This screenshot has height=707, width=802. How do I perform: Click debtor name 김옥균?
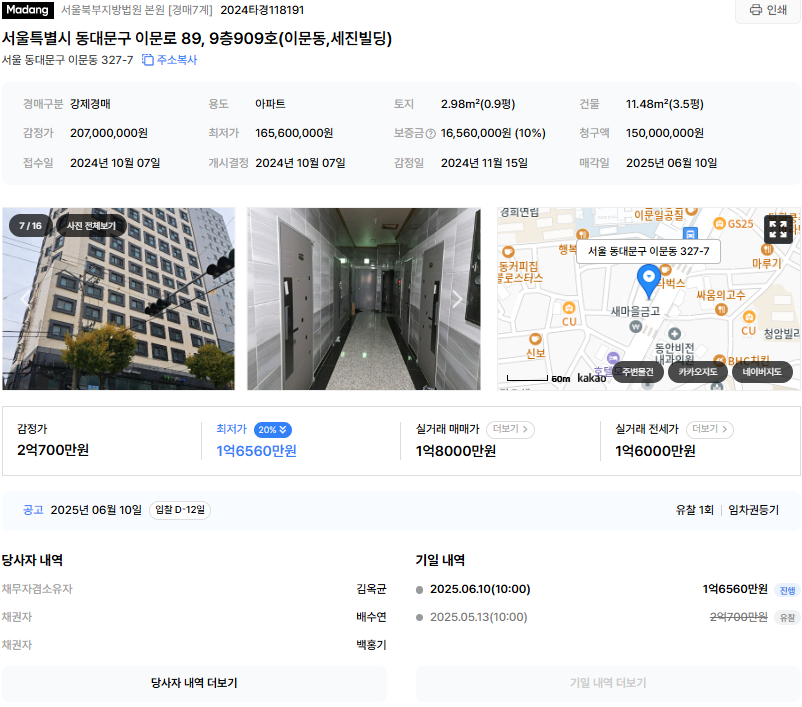[x=371, y=589]
